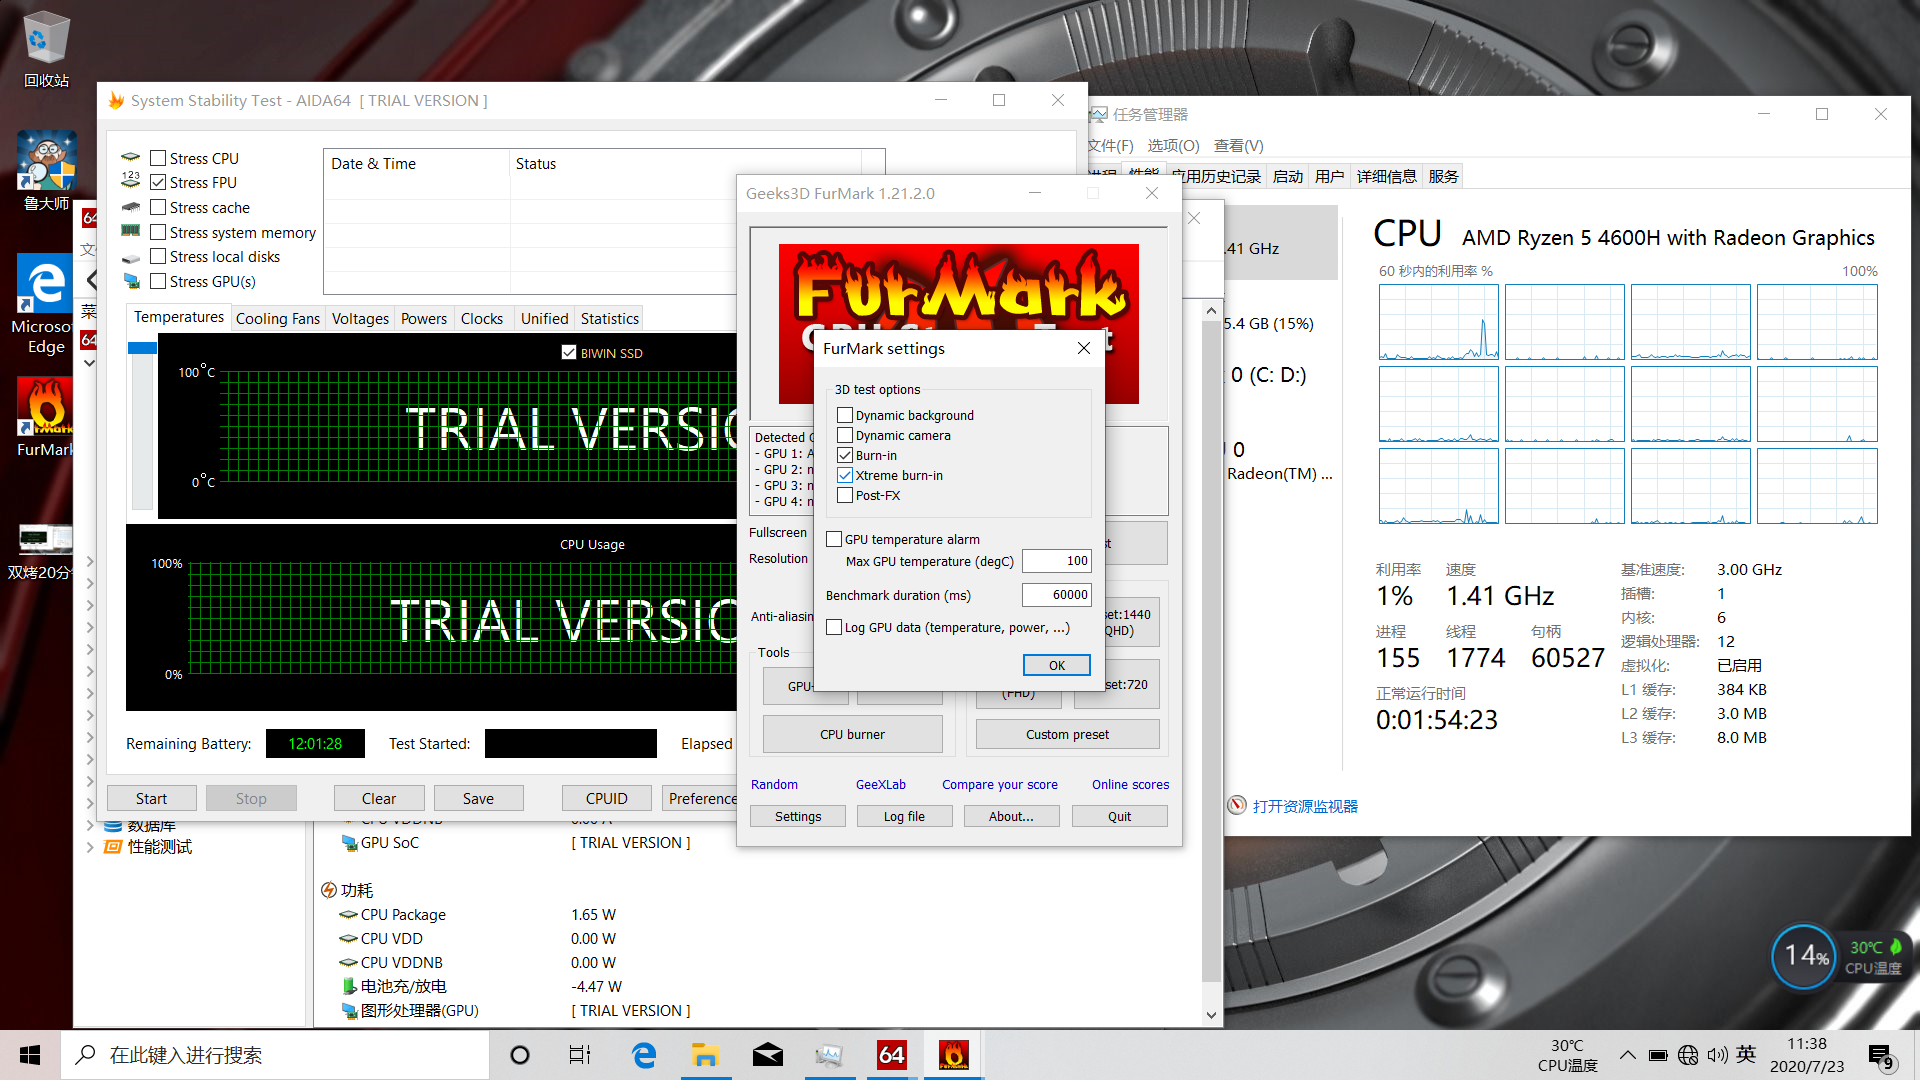Viewport: 1920px width, 1080px height.
Task: Enable Stress system memory checkbox
Action: coord(158,232)
